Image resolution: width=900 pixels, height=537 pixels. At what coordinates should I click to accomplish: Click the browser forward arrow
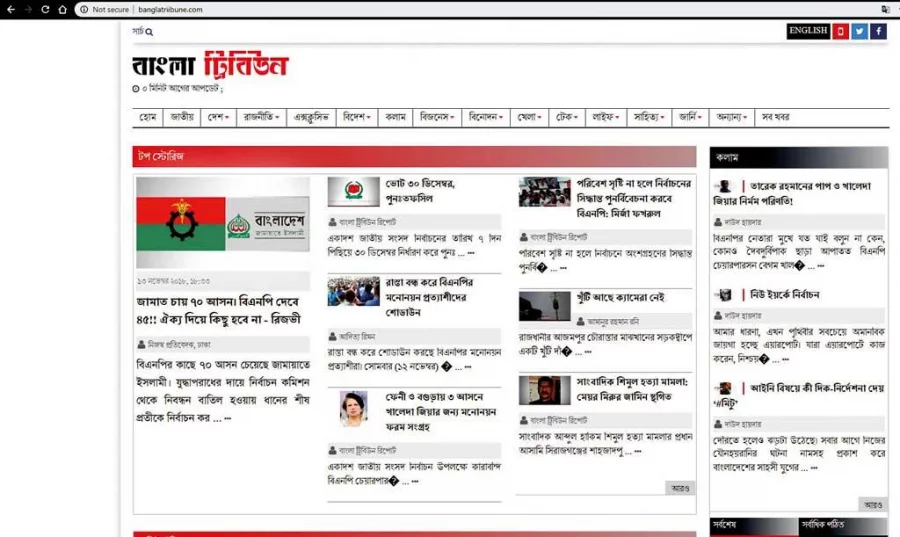28,9
